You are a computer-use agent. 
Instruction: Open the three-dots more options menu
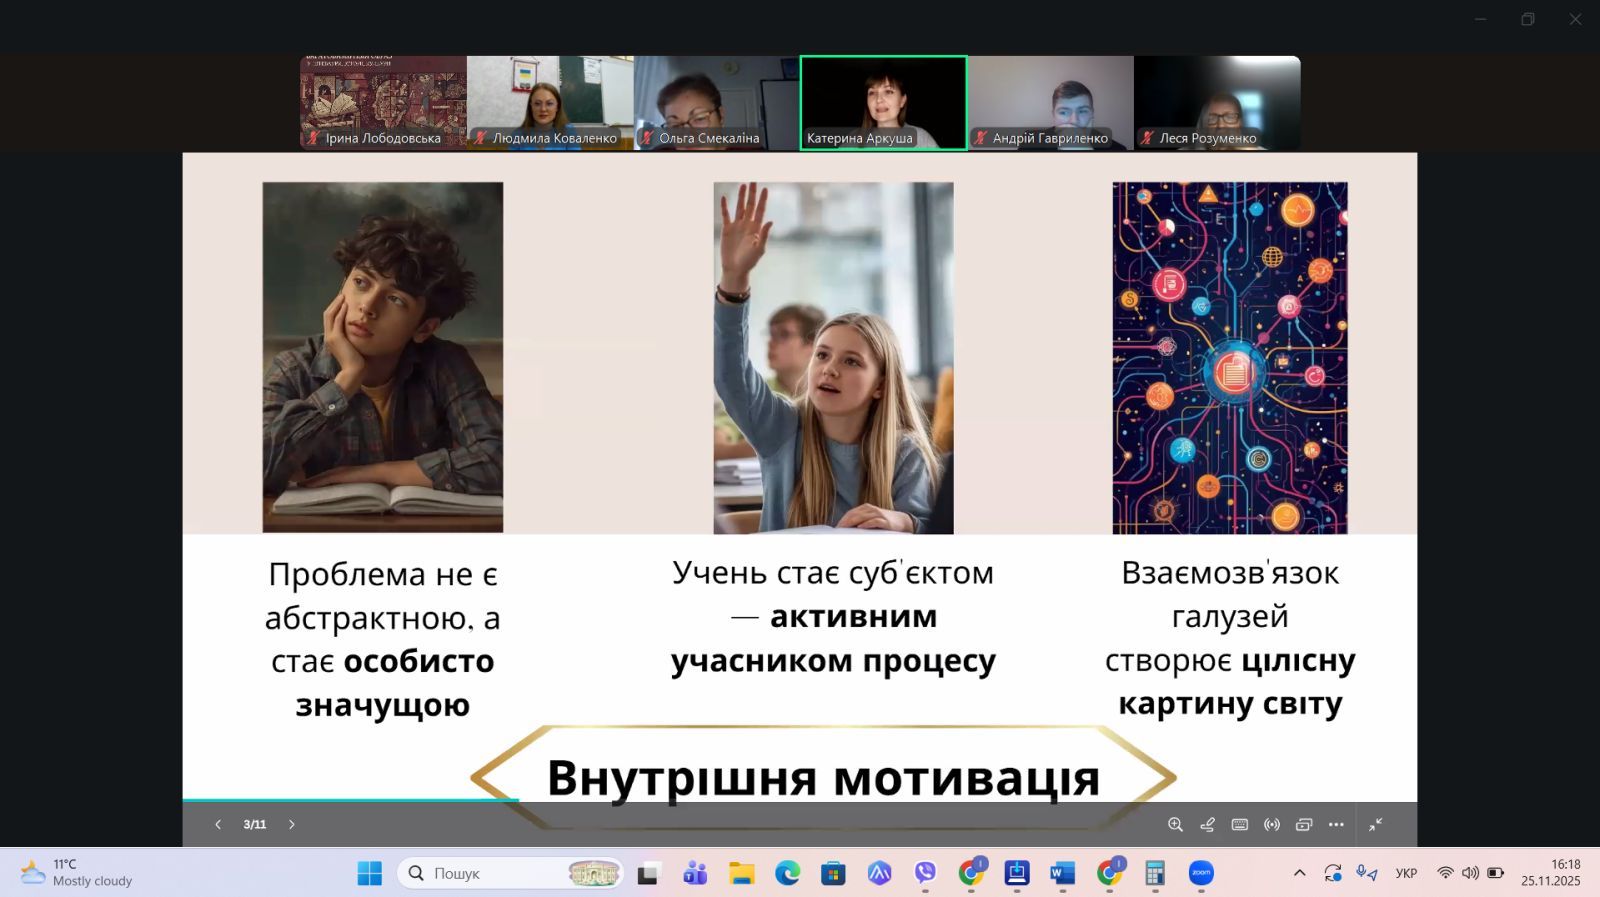coord(1336,825)
